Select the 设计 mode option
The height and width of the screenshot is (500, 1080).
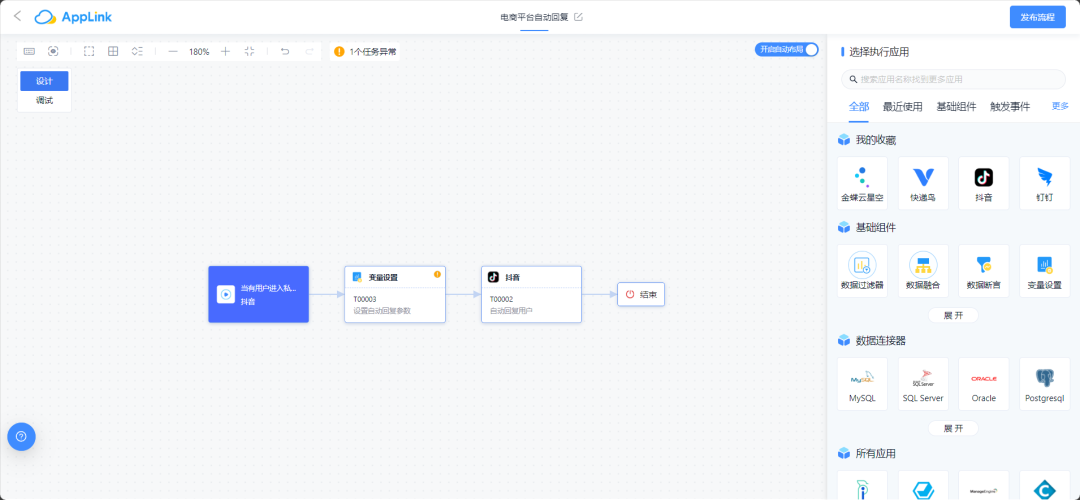click(x=45, y=81)
